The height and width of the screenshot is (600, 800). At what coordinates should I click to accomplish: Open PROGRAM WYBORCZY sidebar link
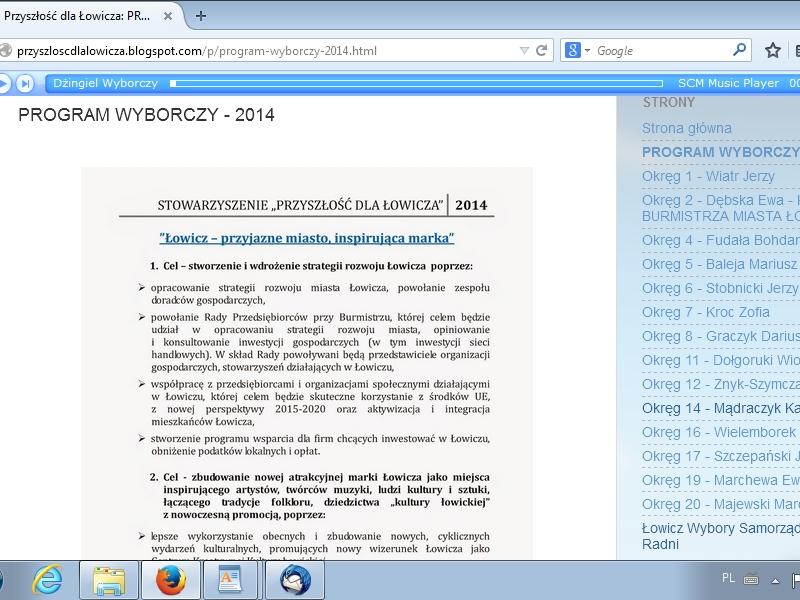pos(720,152)
